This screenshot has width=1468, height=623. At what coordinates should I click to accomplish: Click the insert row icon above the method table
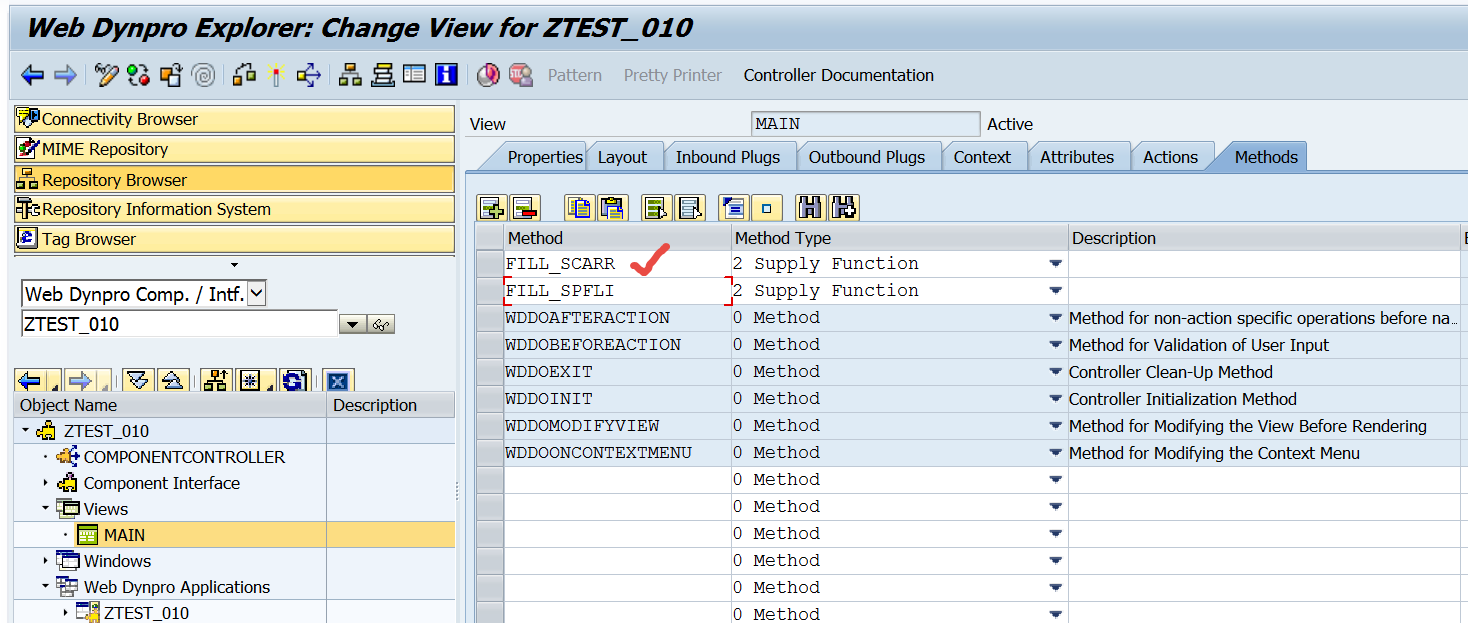click(491, 208)
